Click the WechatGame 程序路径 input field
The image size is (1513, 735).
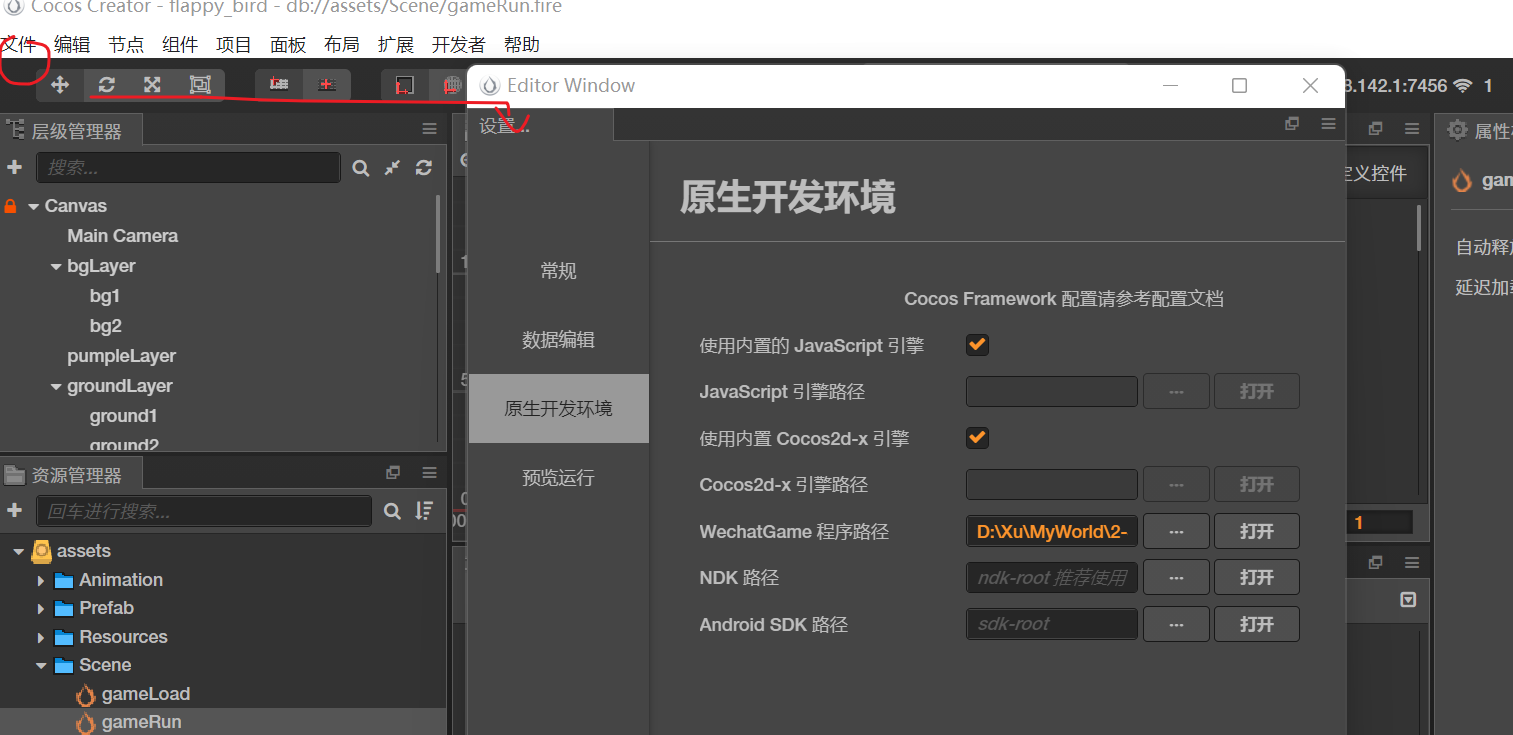1052,531
